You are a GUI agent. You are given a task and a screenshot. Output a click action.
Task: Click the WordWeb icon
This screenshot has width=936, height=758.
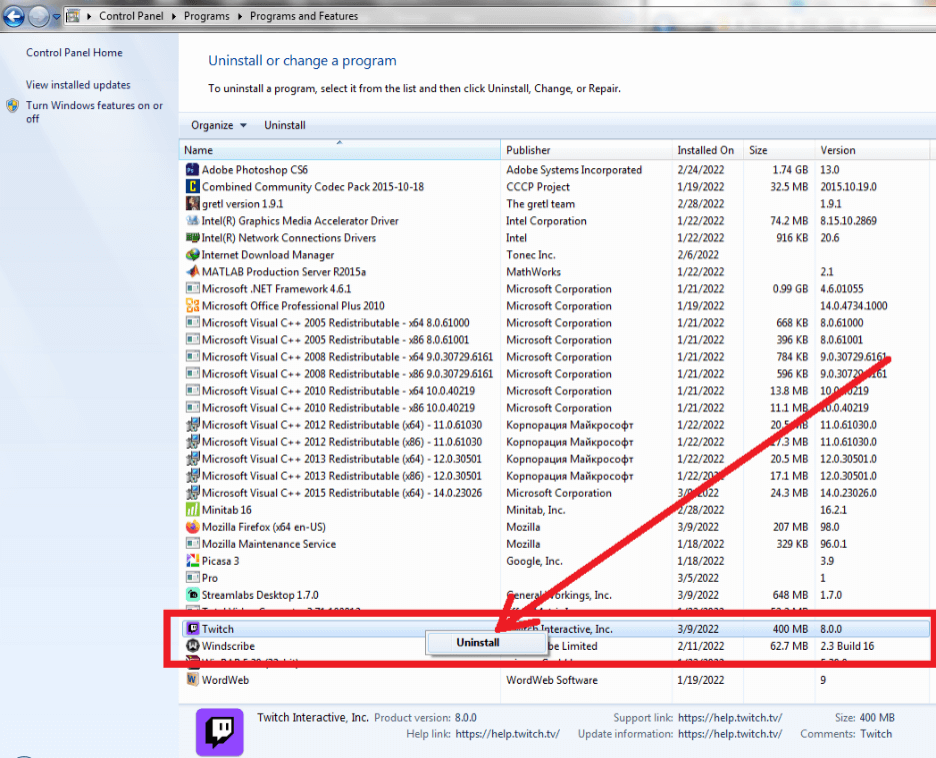[192, 680]
